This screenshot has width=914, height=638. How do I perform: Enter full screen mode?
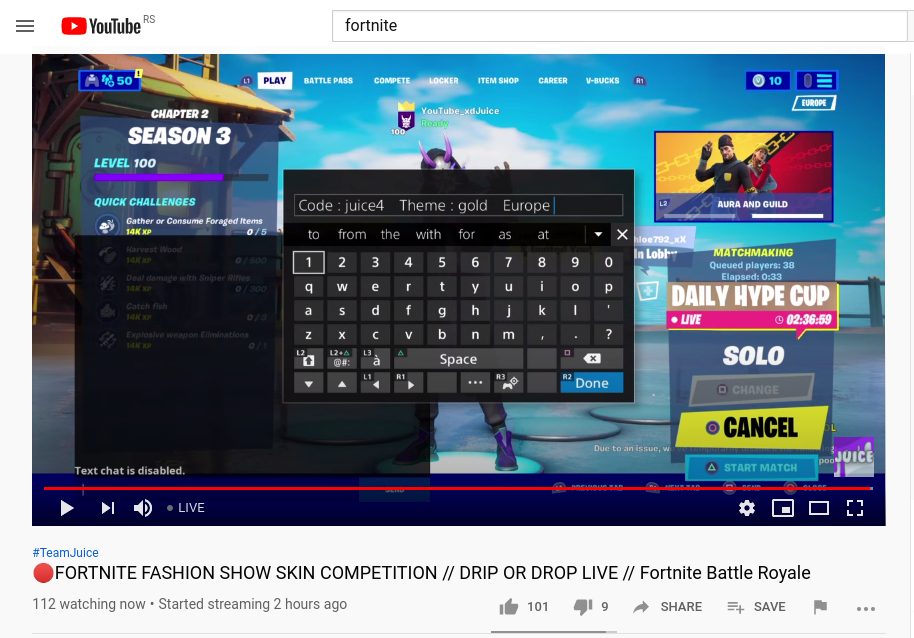click(x=855, y=508)
